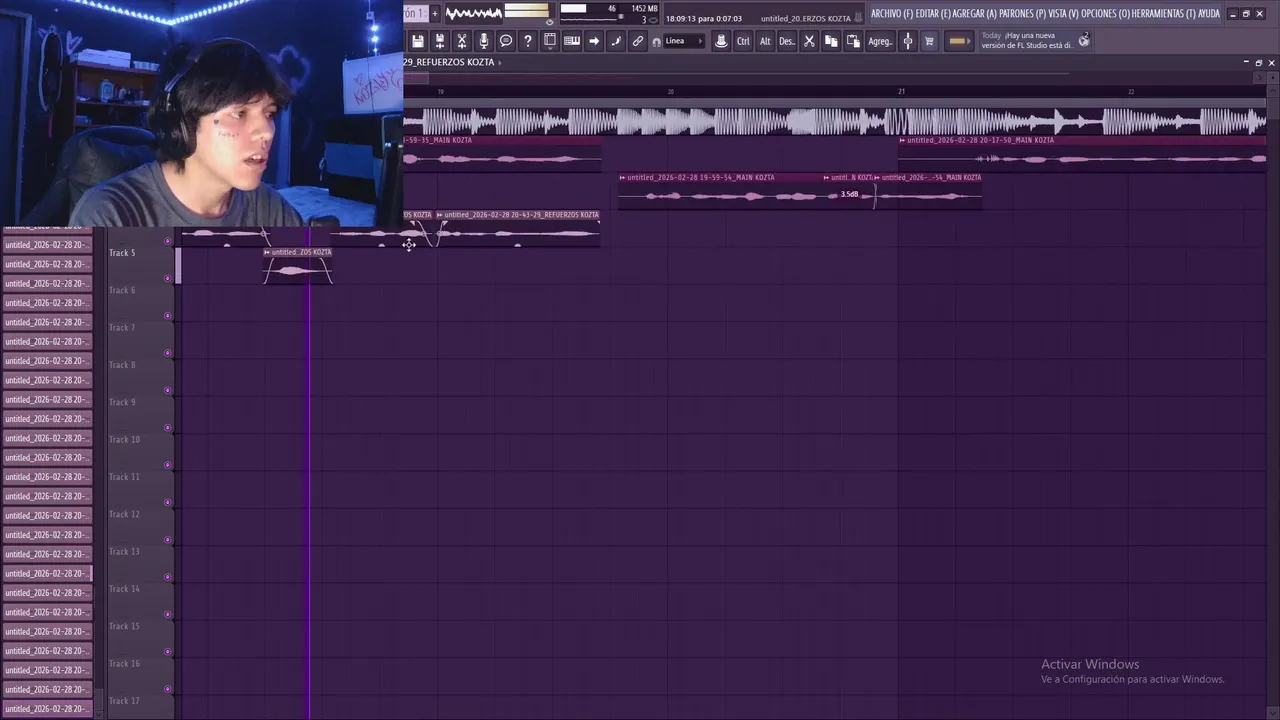Click the right arrow toolbar icon

(x=594, y=41)
